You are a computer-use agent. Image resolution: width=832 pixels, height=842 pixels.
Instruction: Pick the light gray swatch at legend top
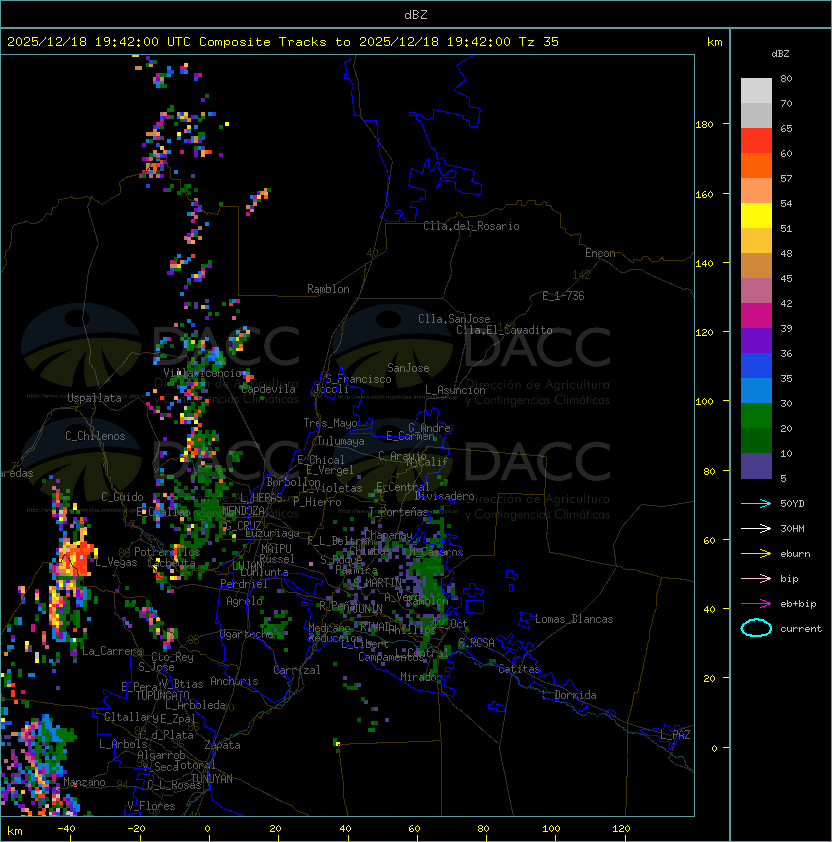[756, 90]
